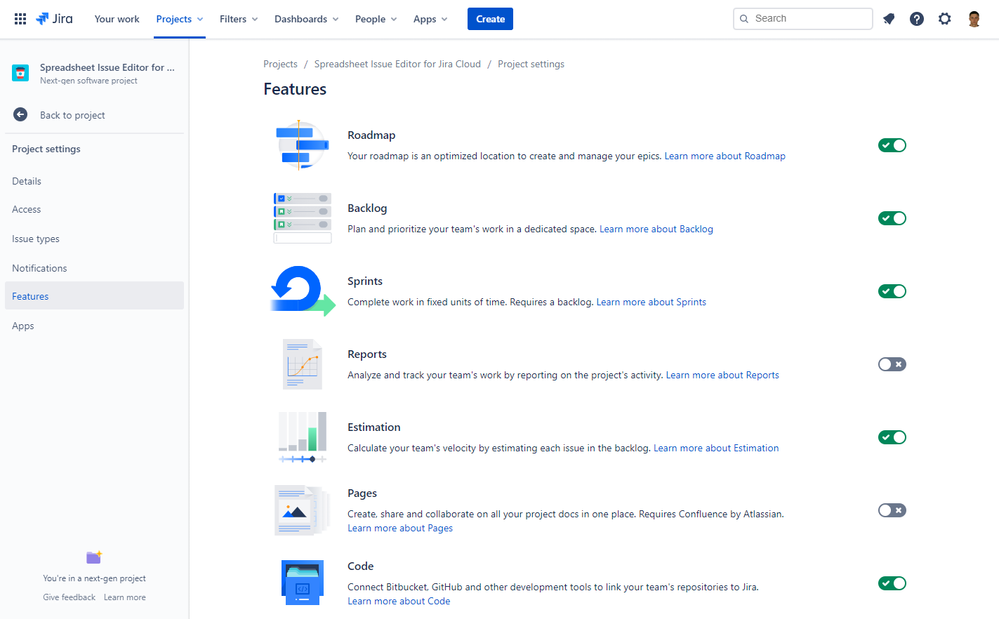Click the Spreadsheet Issue Editor project name
Viewport: 999px width, 619px height.
tap(107, 68)
